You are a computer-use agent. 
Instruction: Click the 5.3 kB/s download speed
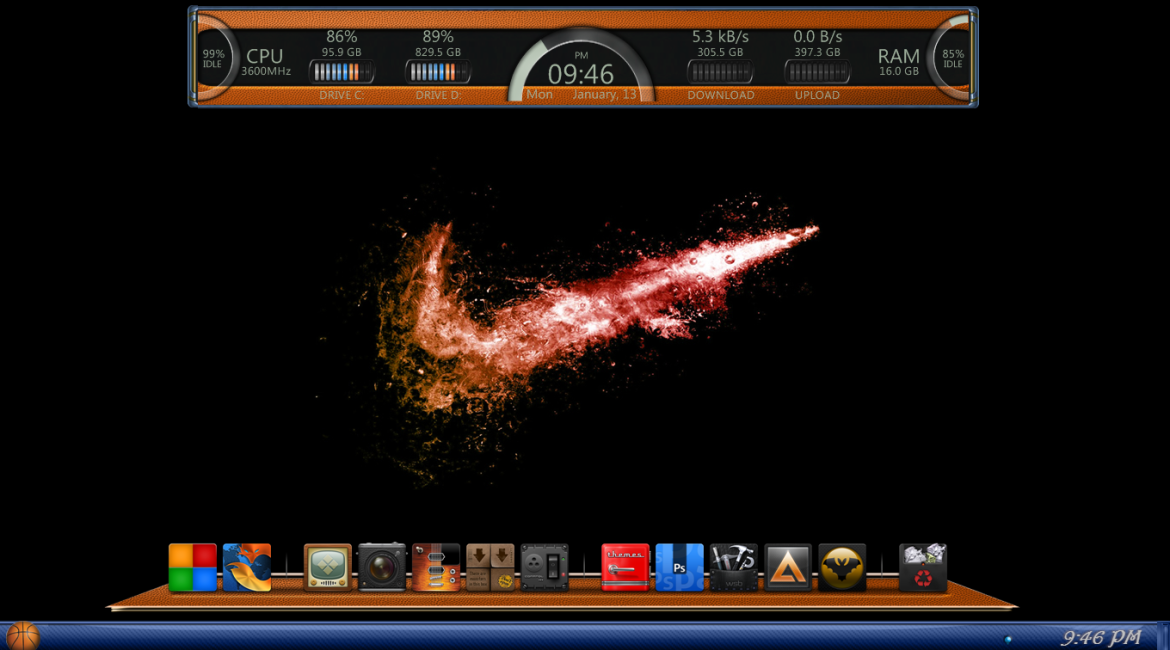tap(720, 37)
